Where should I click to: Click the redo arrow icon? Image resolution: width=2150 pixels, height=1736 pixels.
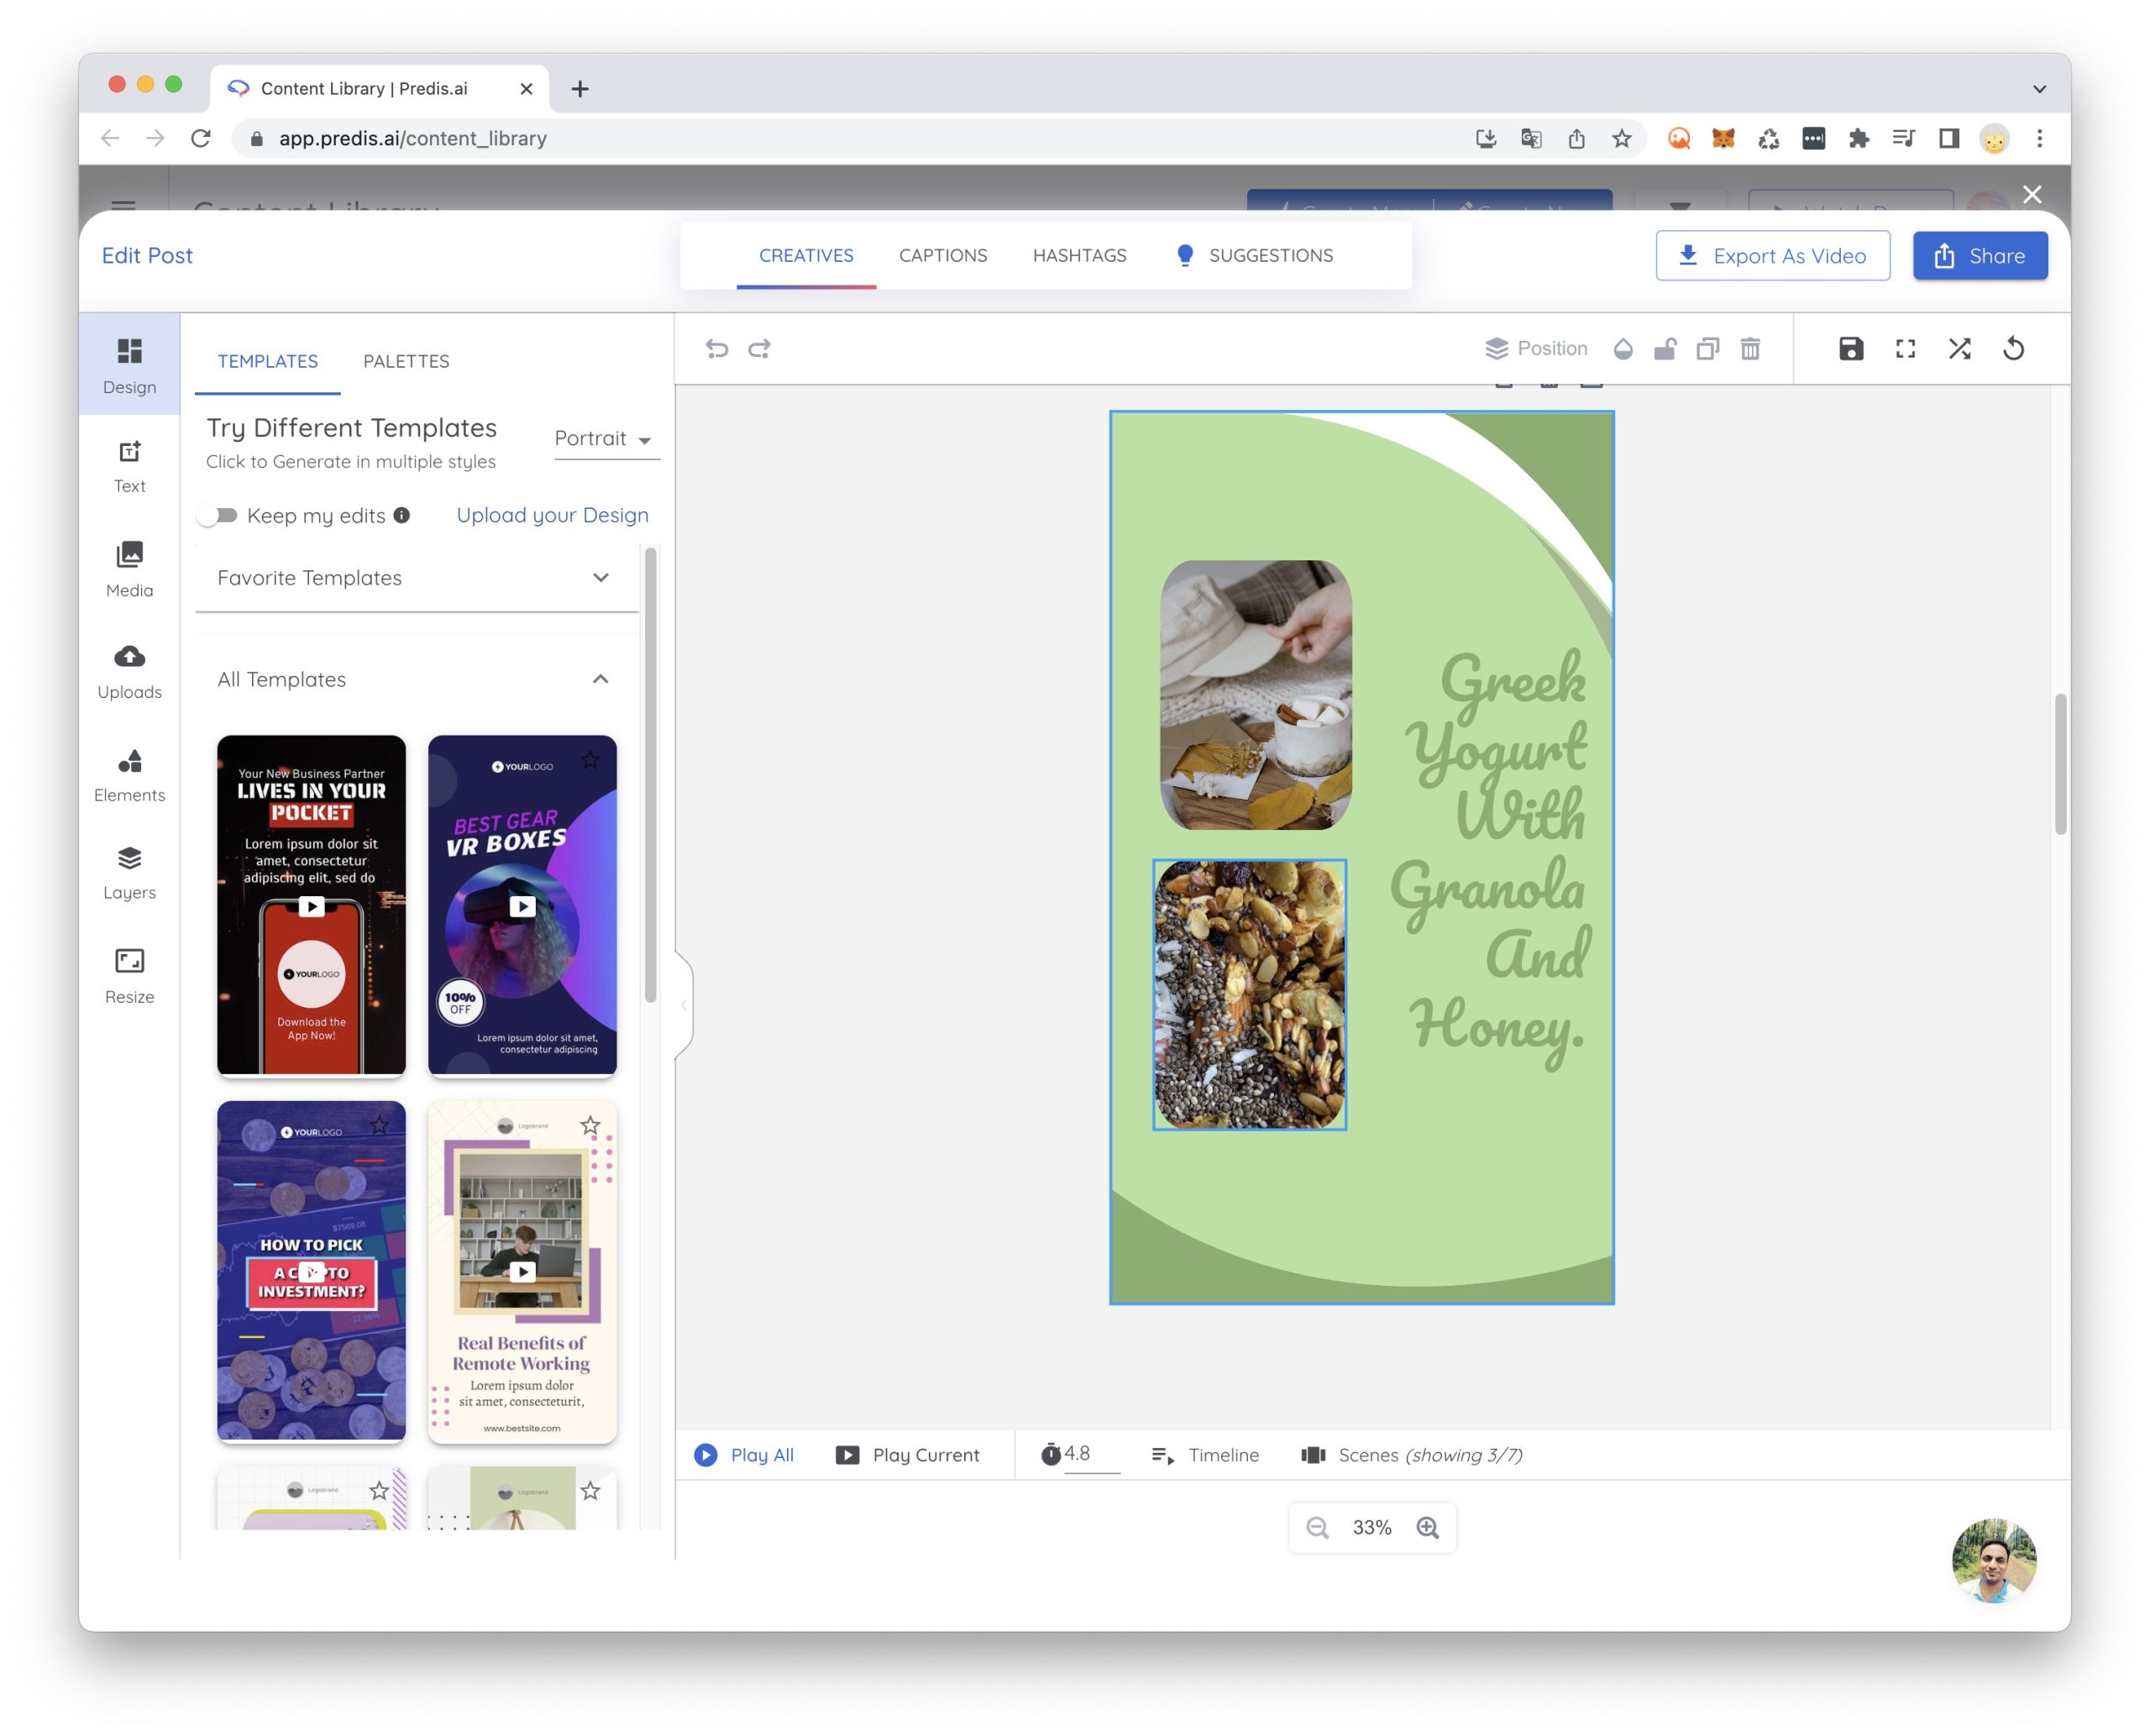(x=759, y=348)
